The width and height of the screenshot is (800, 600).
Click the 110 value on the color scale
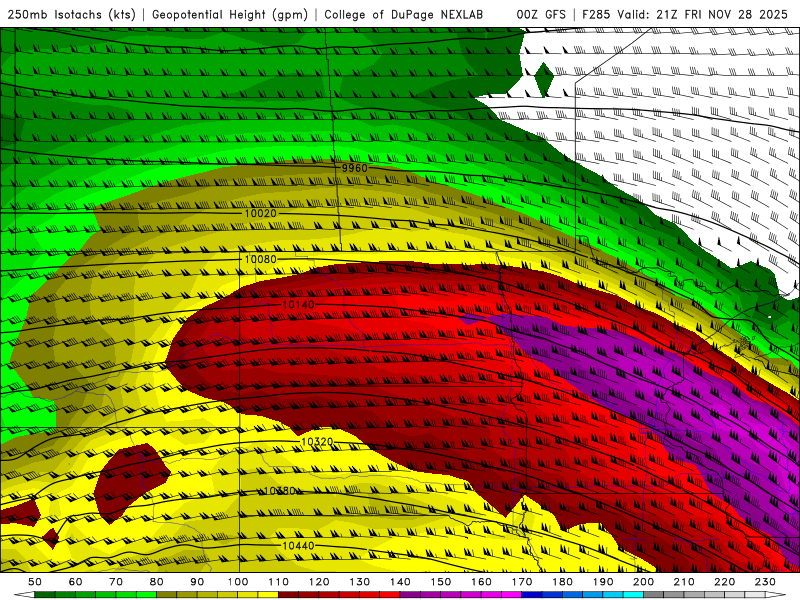coord(279,582)
